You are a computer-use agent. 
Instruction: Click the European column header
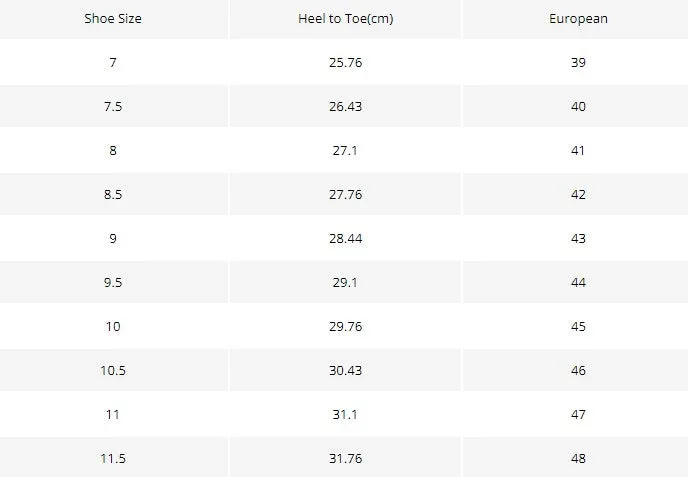point(578,18)
